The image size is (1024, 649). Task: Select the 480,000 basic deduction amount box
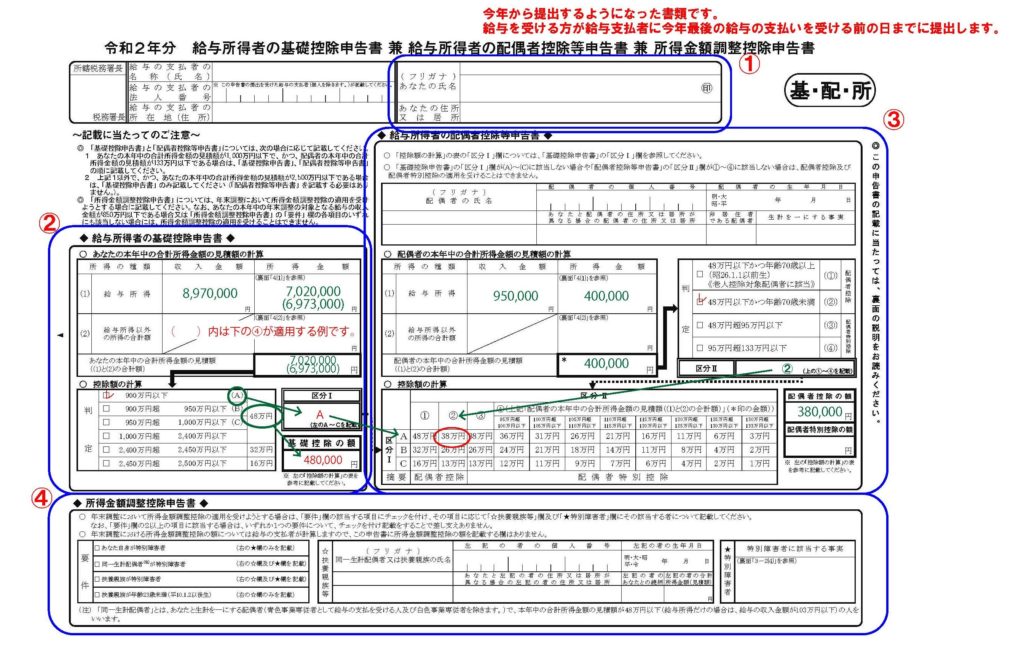click(320, 459)
